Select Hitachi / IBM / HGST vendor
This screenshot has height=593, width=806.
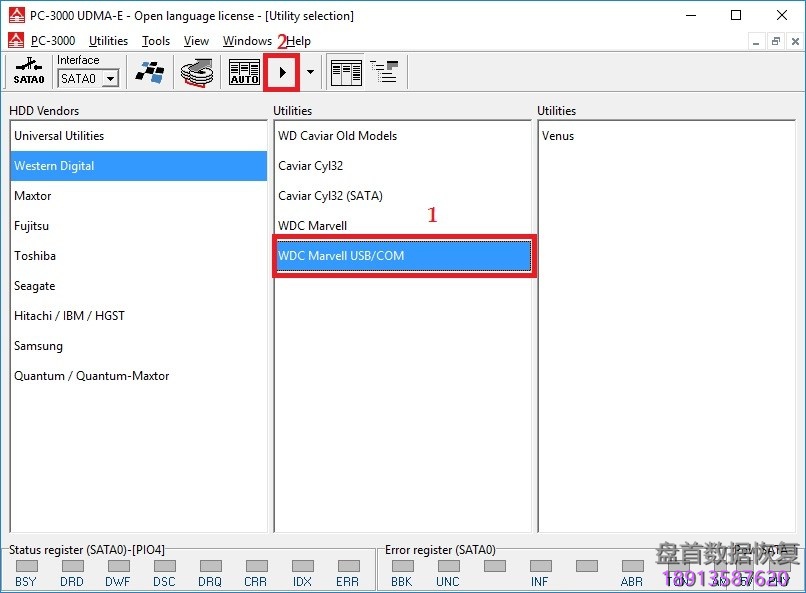click(69, 316)
